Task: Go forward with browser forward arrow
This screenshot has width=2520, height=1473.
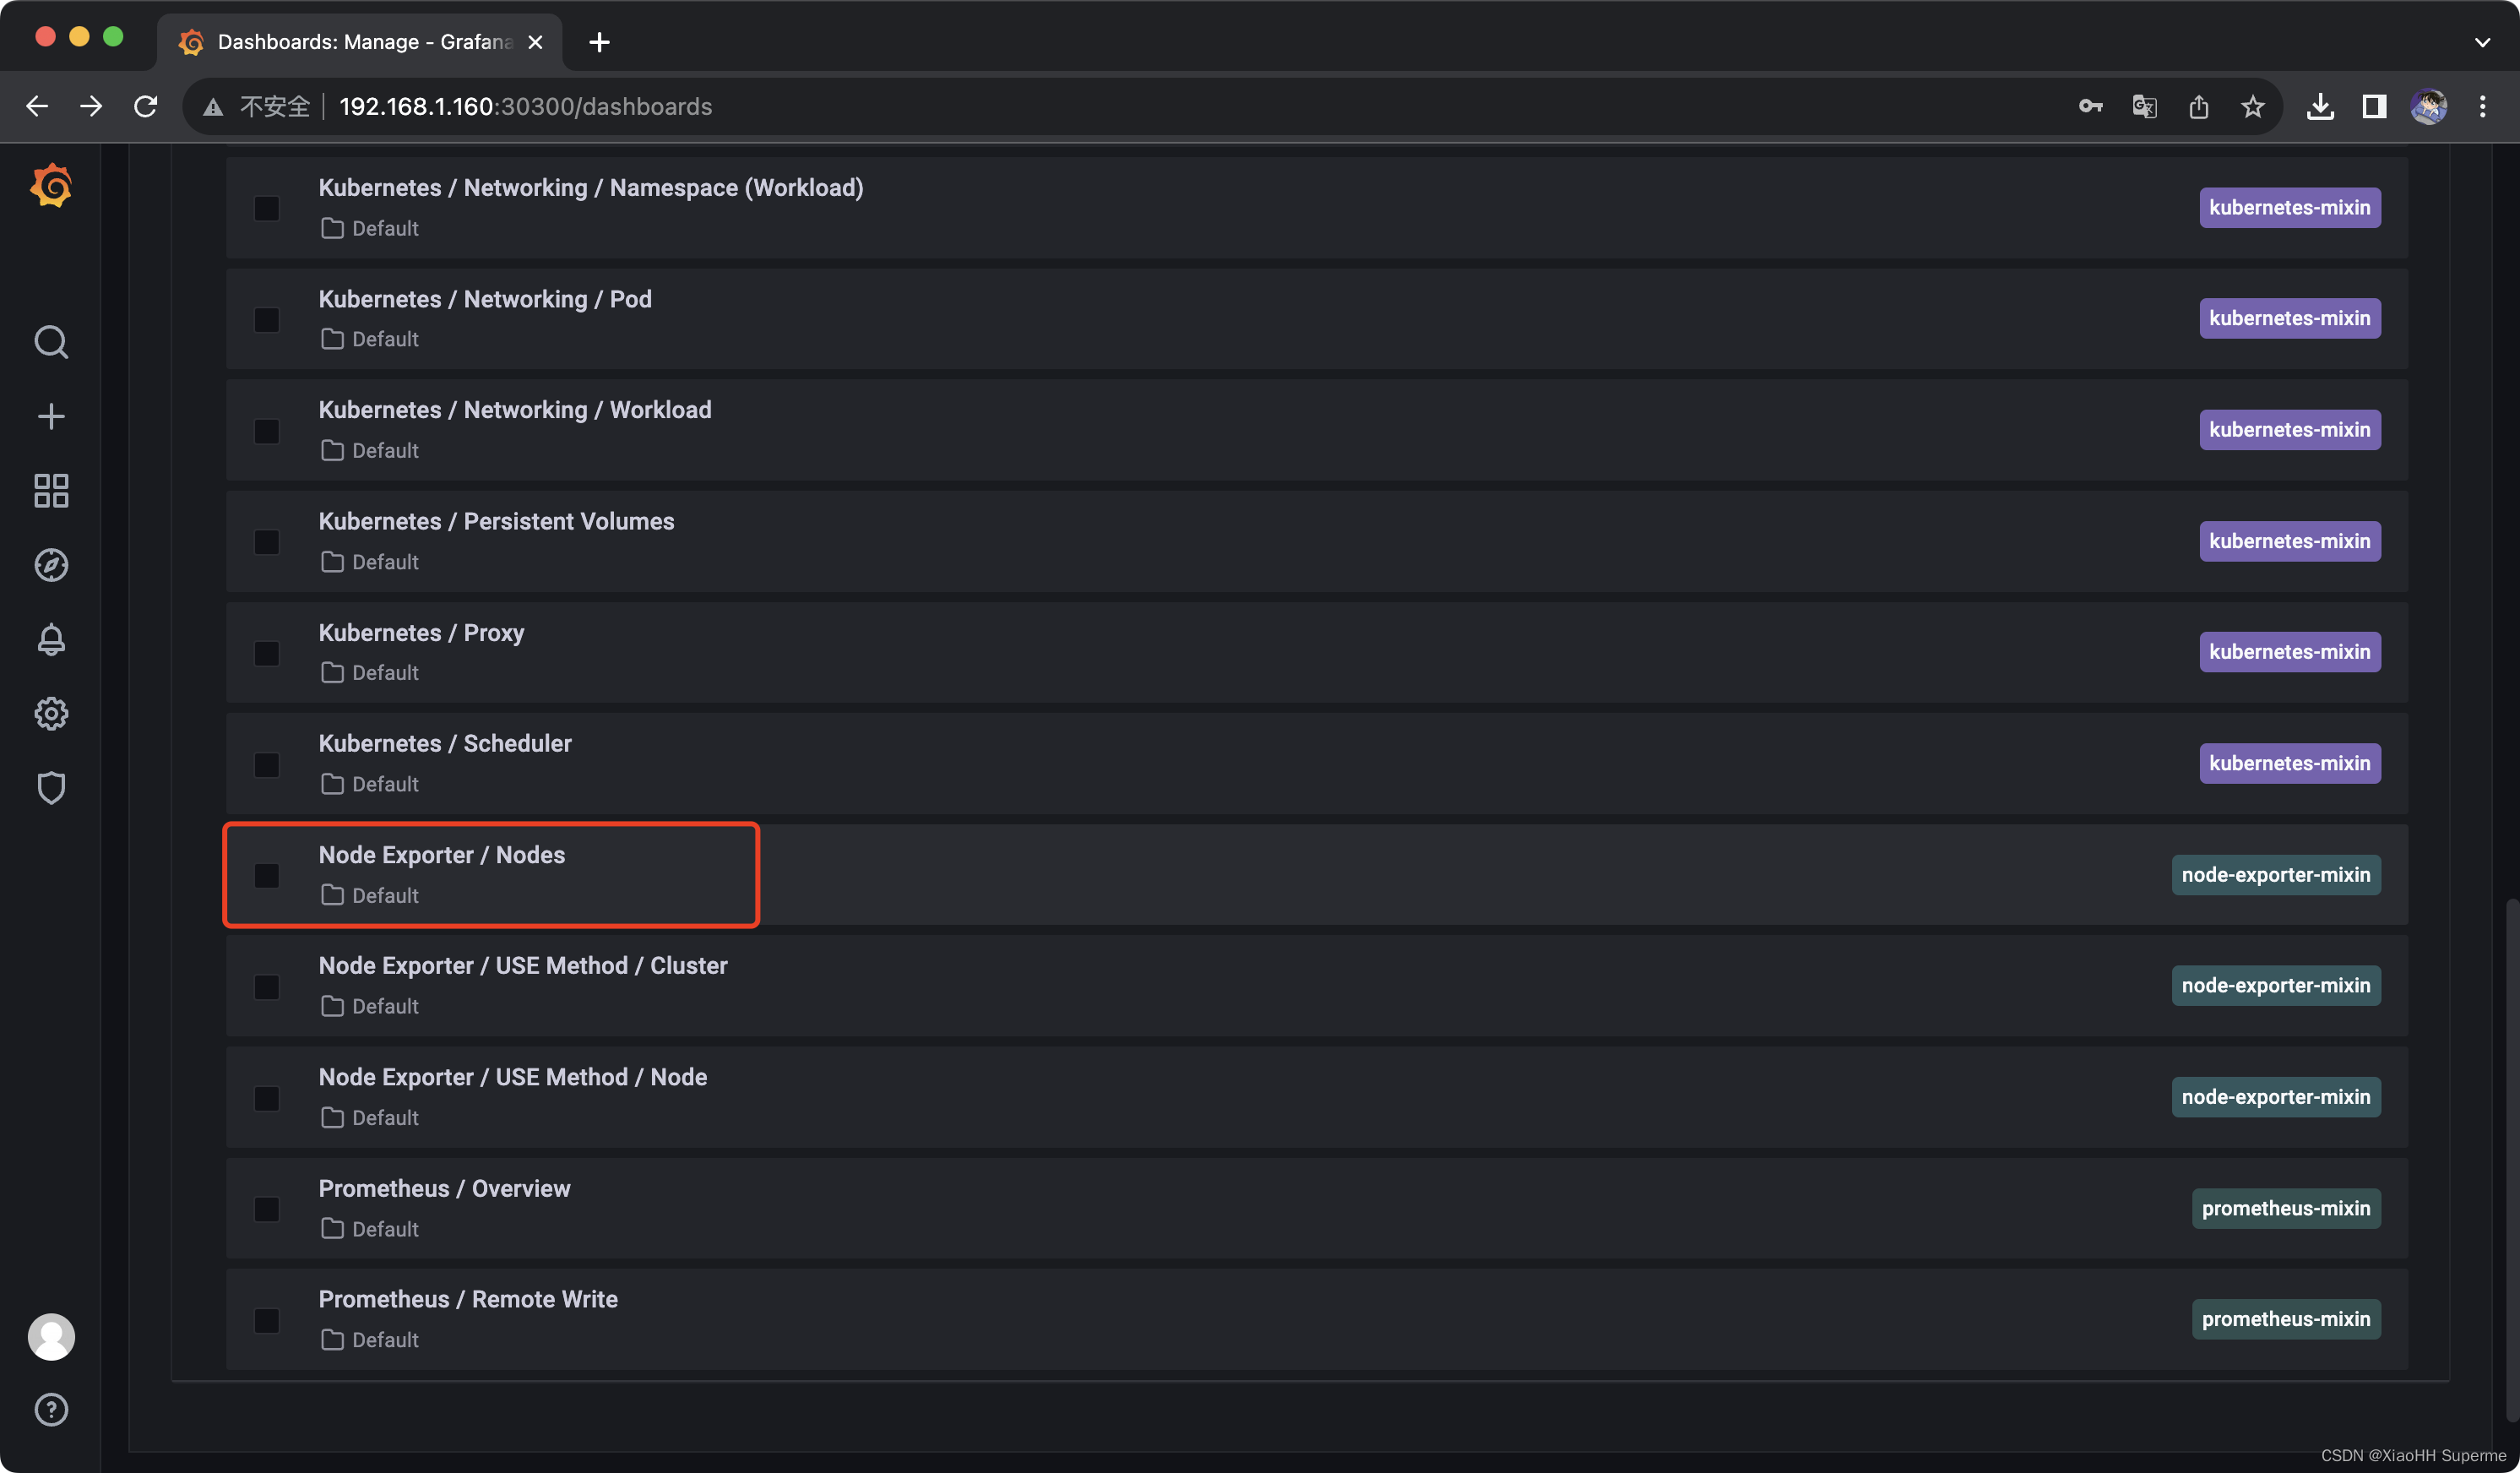Action: tap(91, 106)
